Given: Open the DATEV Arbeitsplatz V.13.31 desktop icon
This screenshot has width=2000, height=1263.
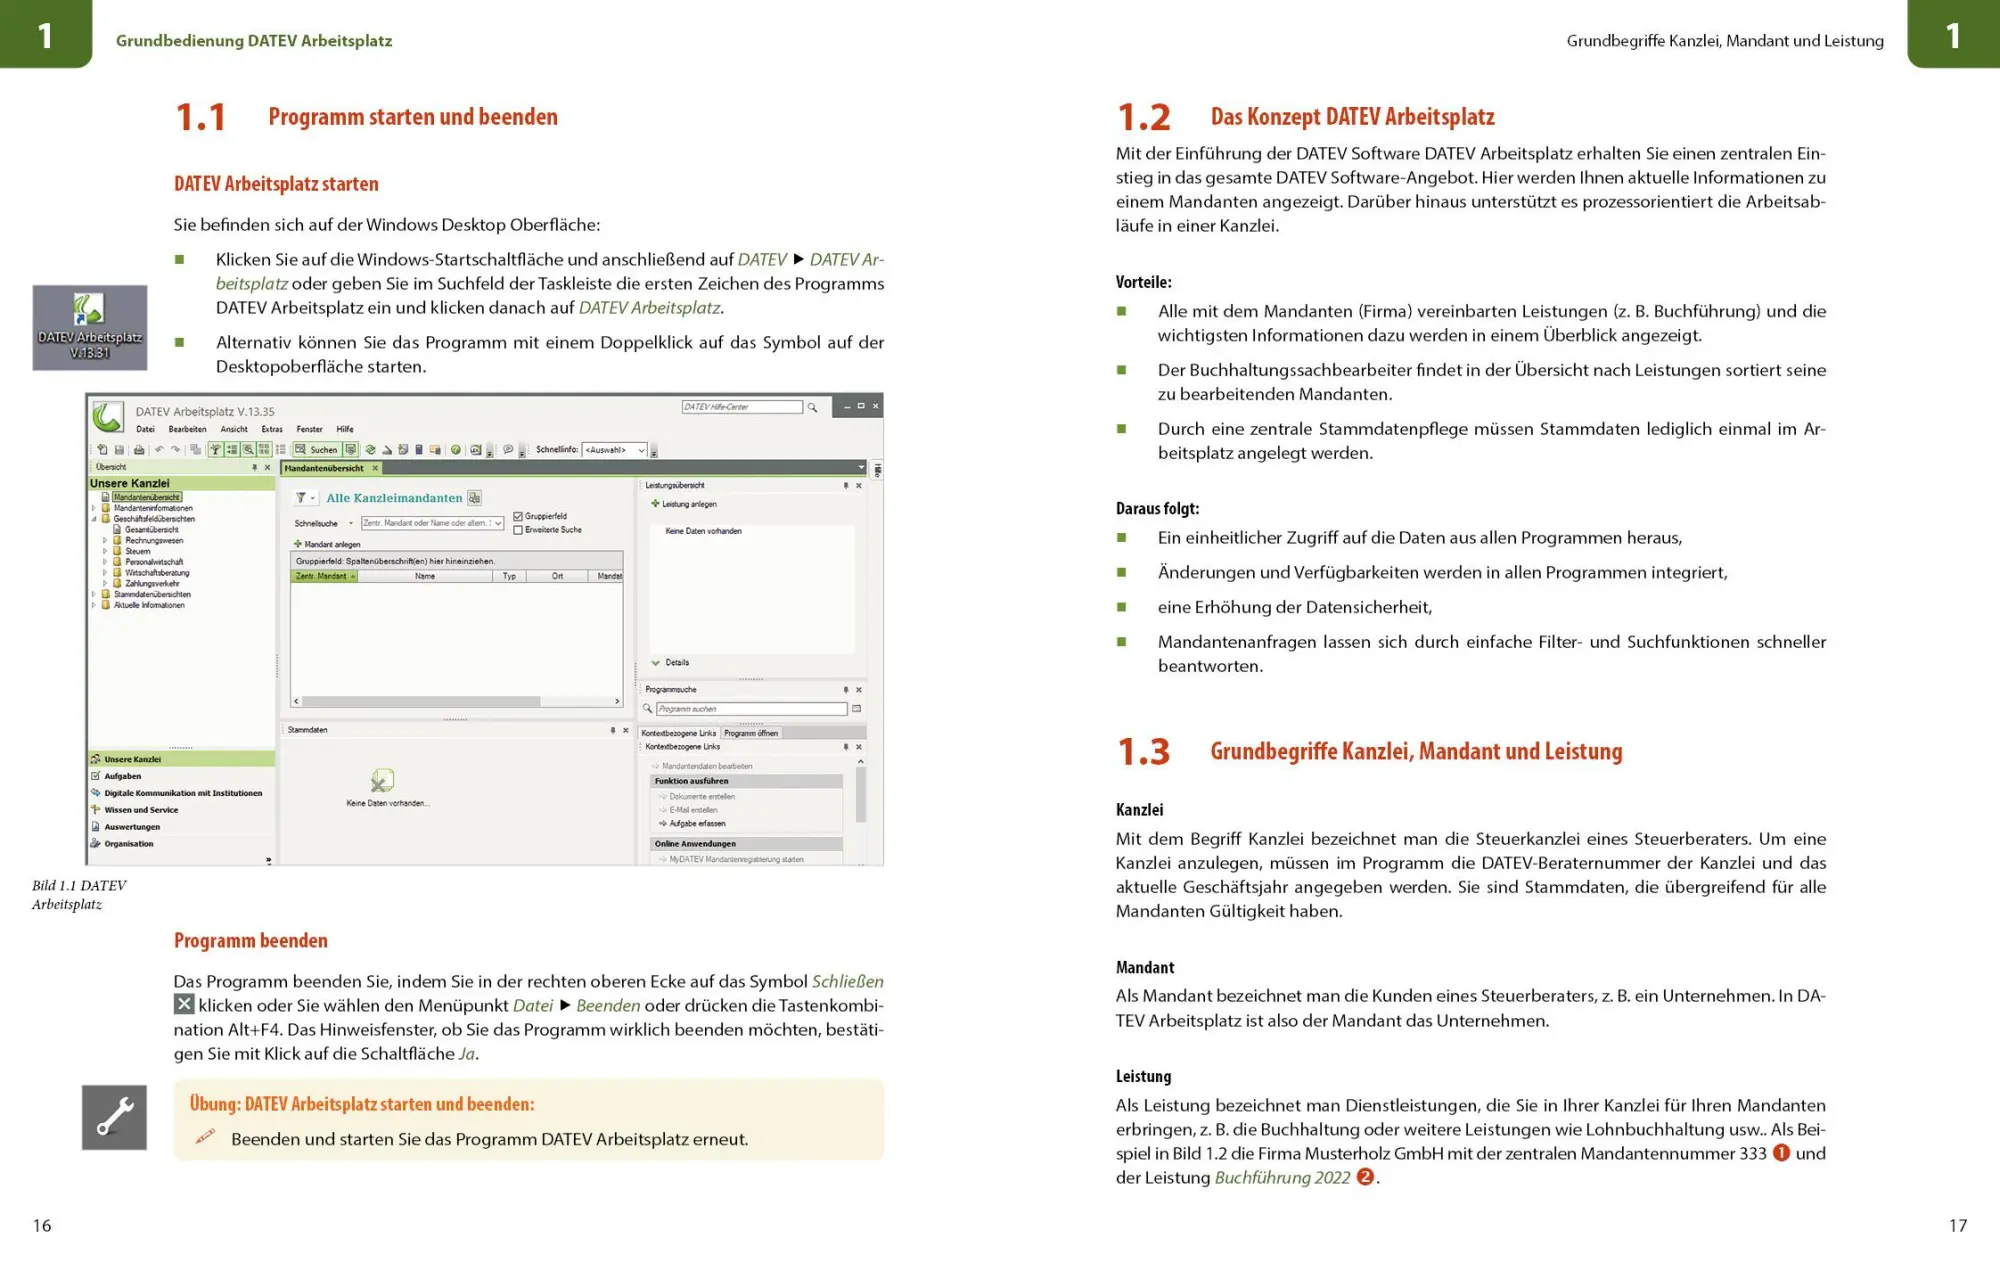Looking at the screenshot, I should click(90, 327).
